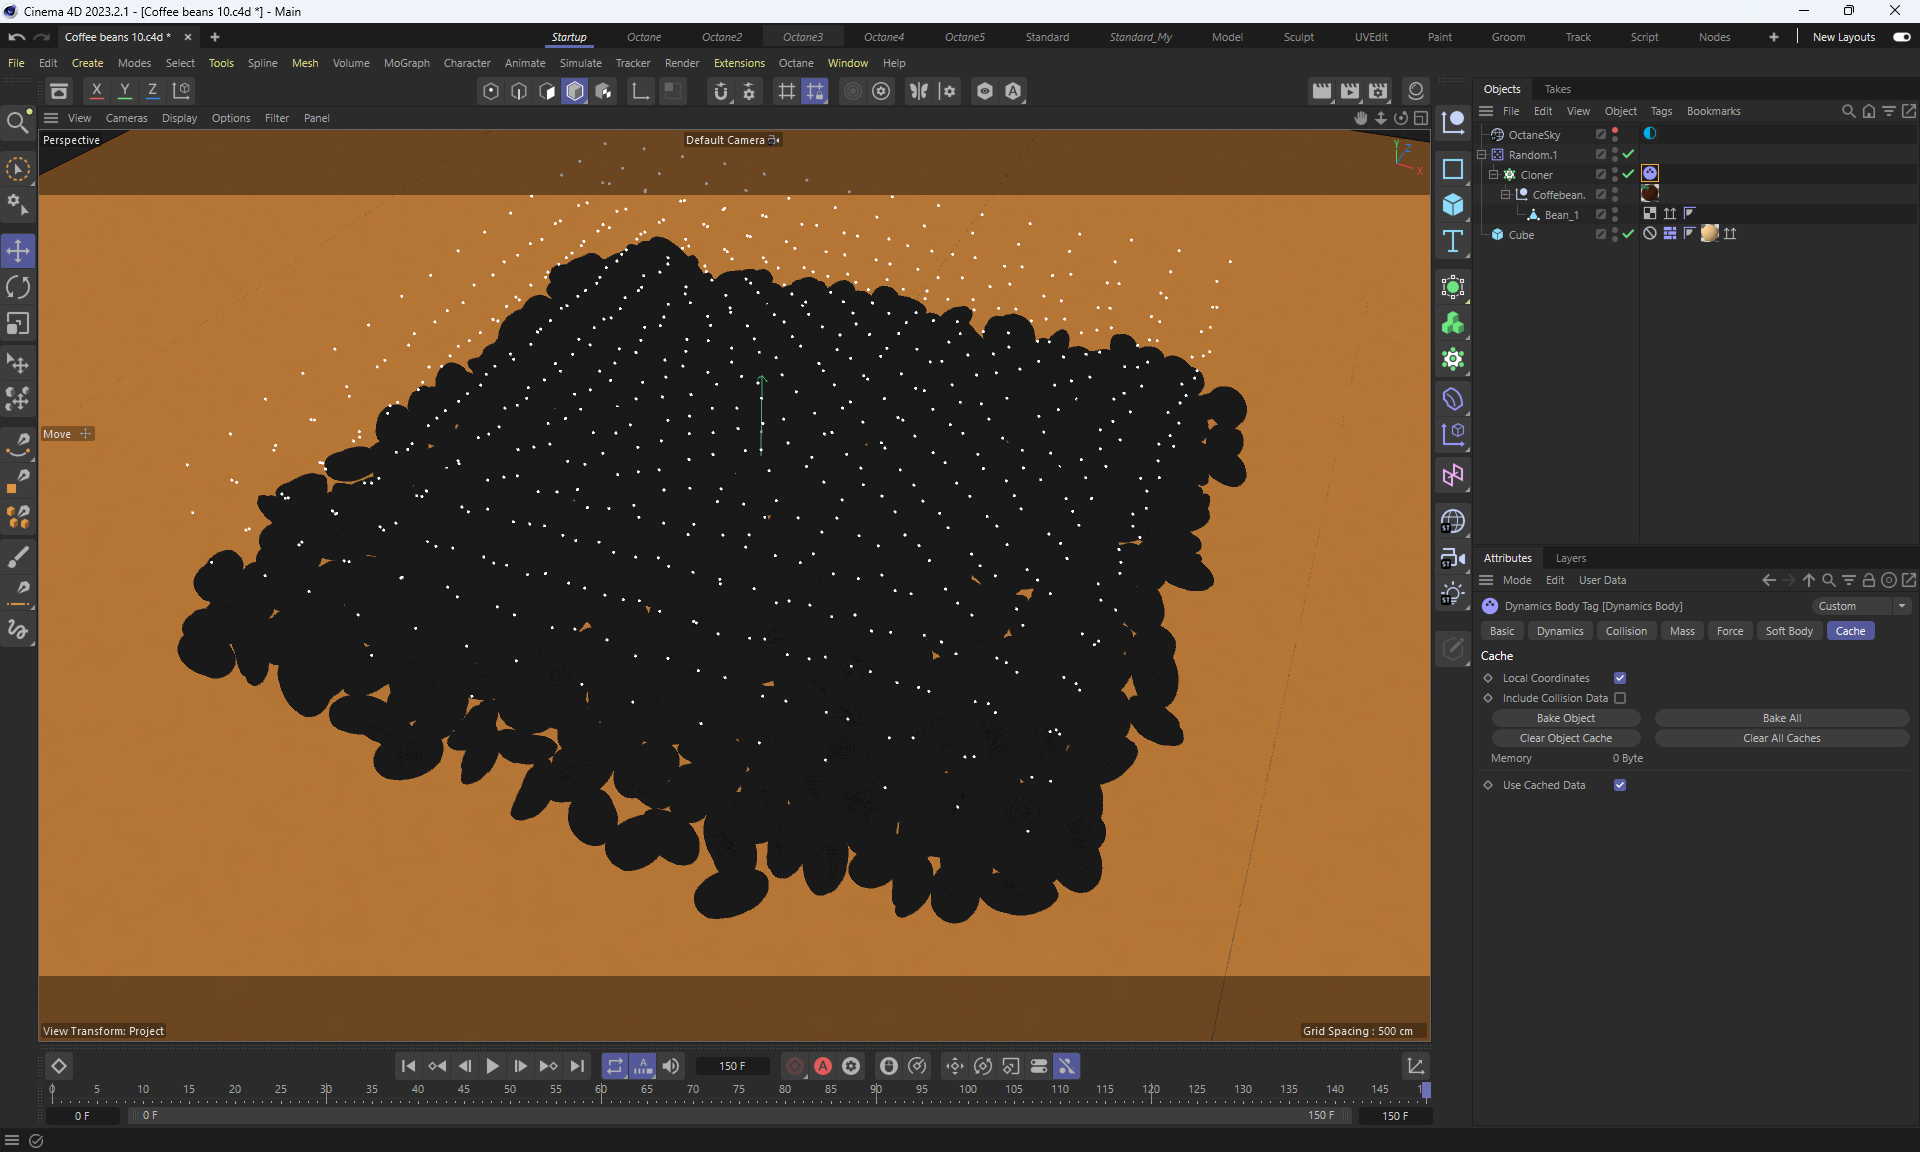Click the Text spline tool icon

click(1453, 241)
